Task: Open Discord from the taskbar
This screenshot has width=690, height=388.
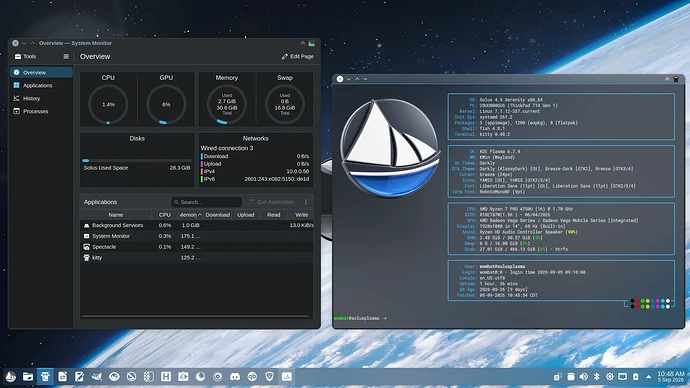Action: pyautogui.click(x=235, y=377)
